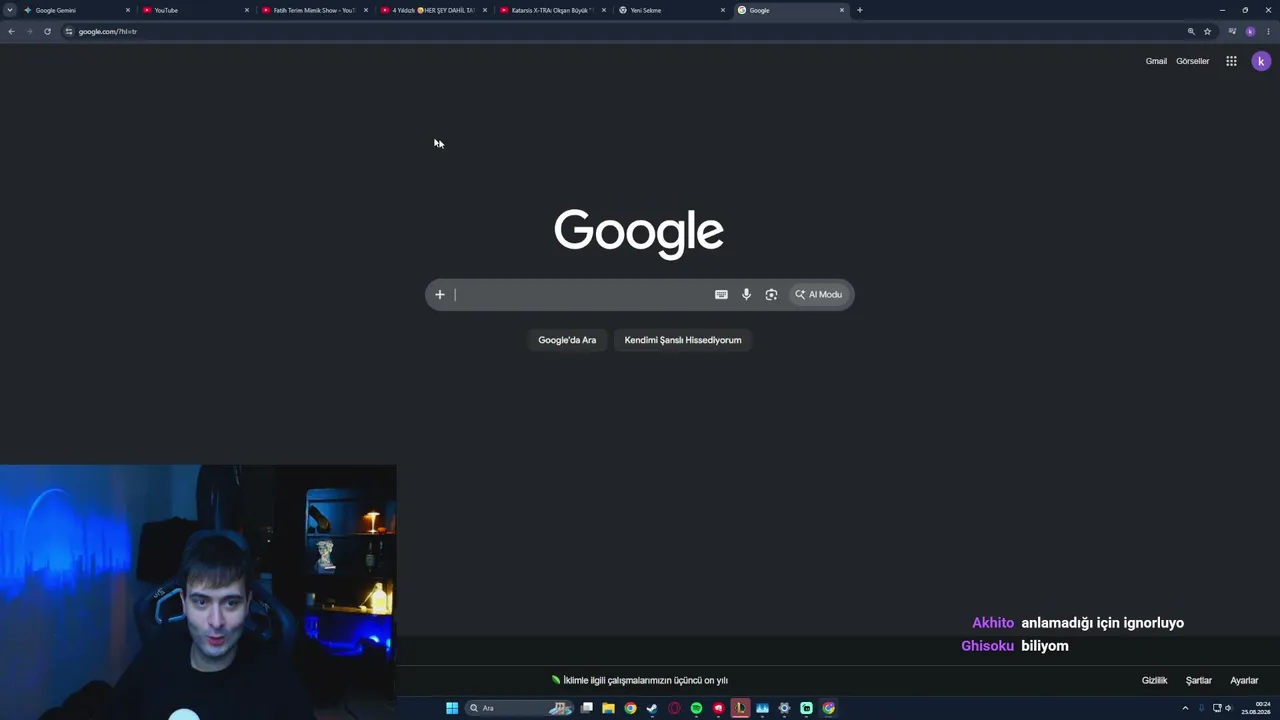Close the YouTube tab
The height and width of the screenshot is (720, 1280).
pyautogui.click(x=247, y=10)
